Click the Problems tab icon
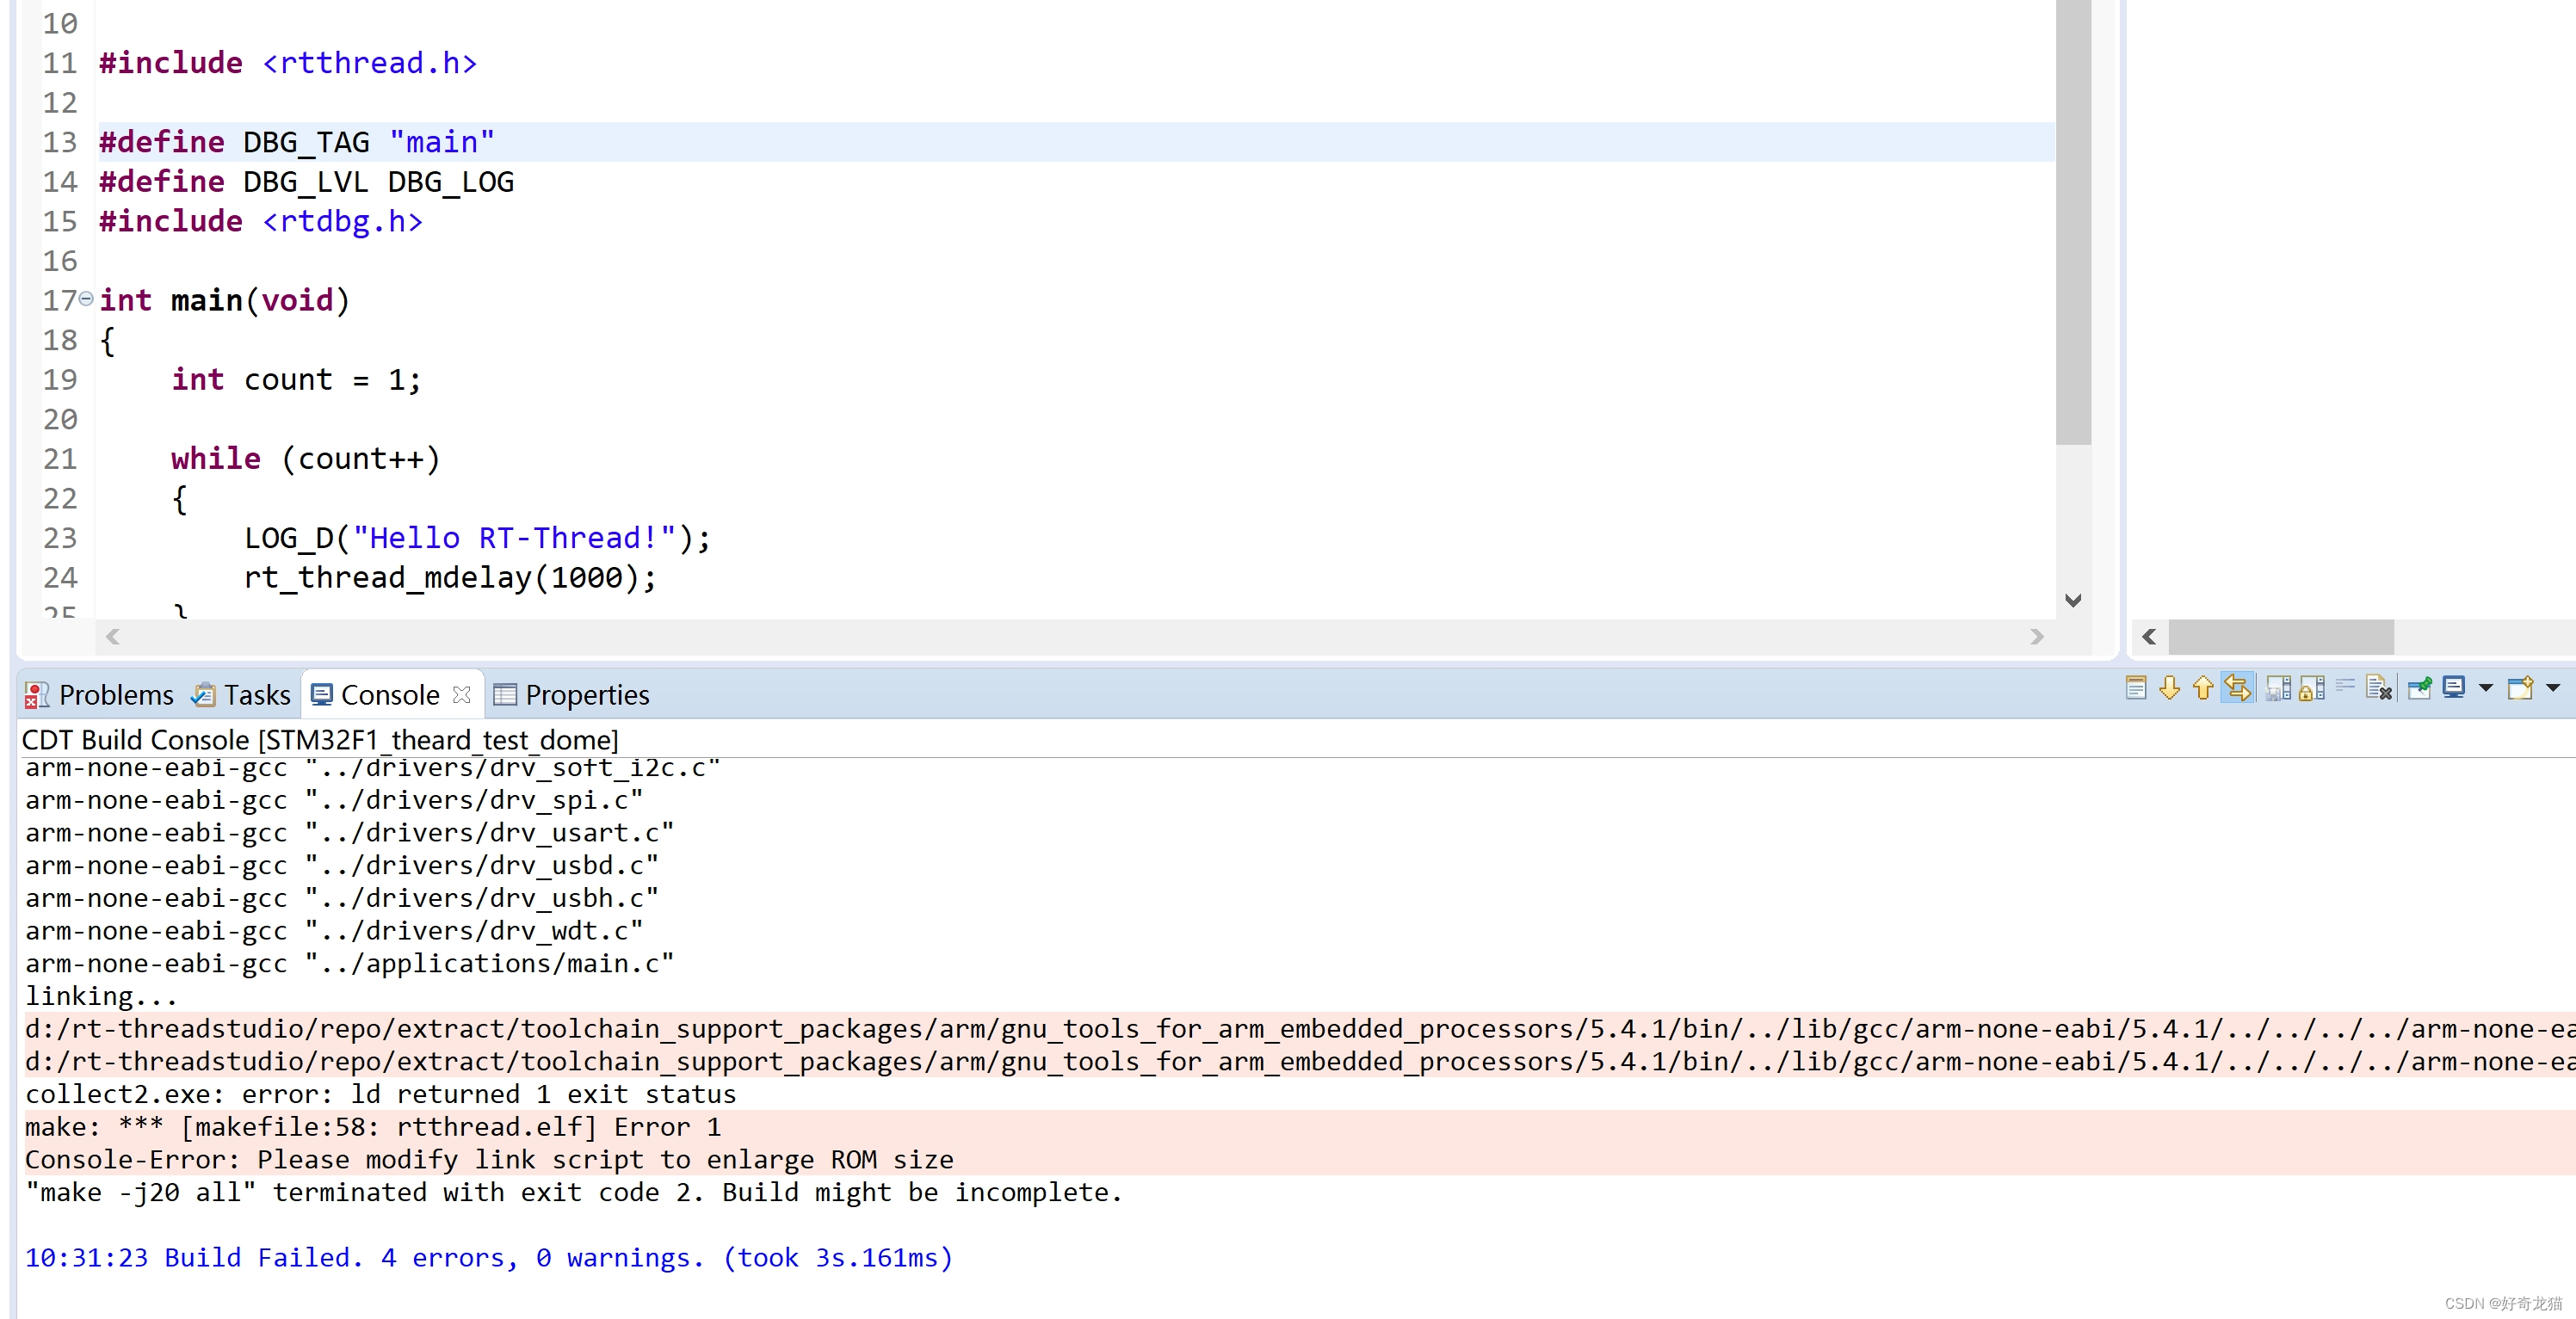The width and height of the screenshot is (2576, 1319). pos(37,695)
